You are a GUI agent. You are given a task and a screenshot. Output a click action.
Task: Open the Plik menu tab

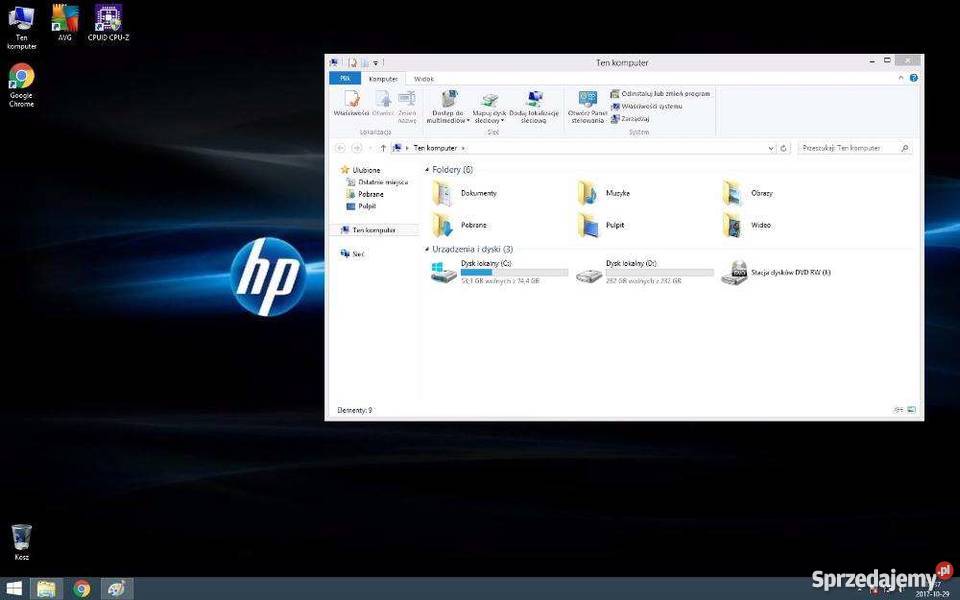tap(344, 78)
